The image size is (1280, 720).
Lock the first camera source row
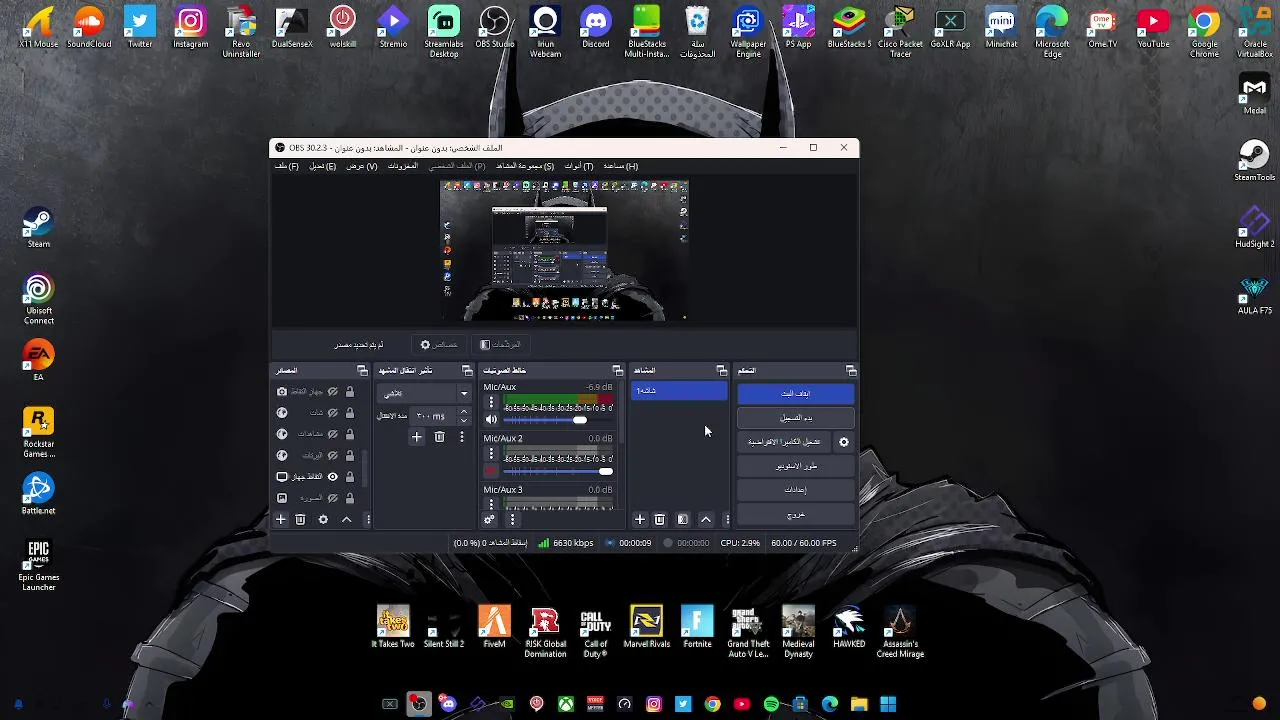349,392
